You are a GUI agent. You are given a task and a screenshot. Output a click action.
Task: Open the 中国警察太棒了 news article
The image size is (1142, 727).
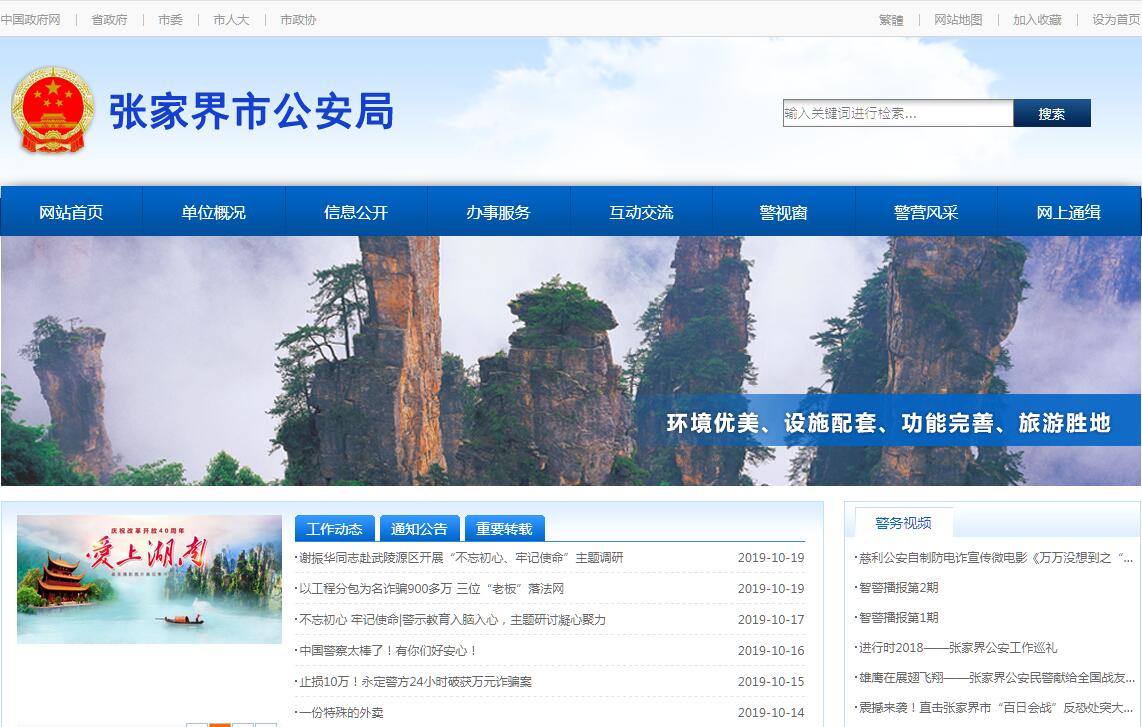pos(388,651)
